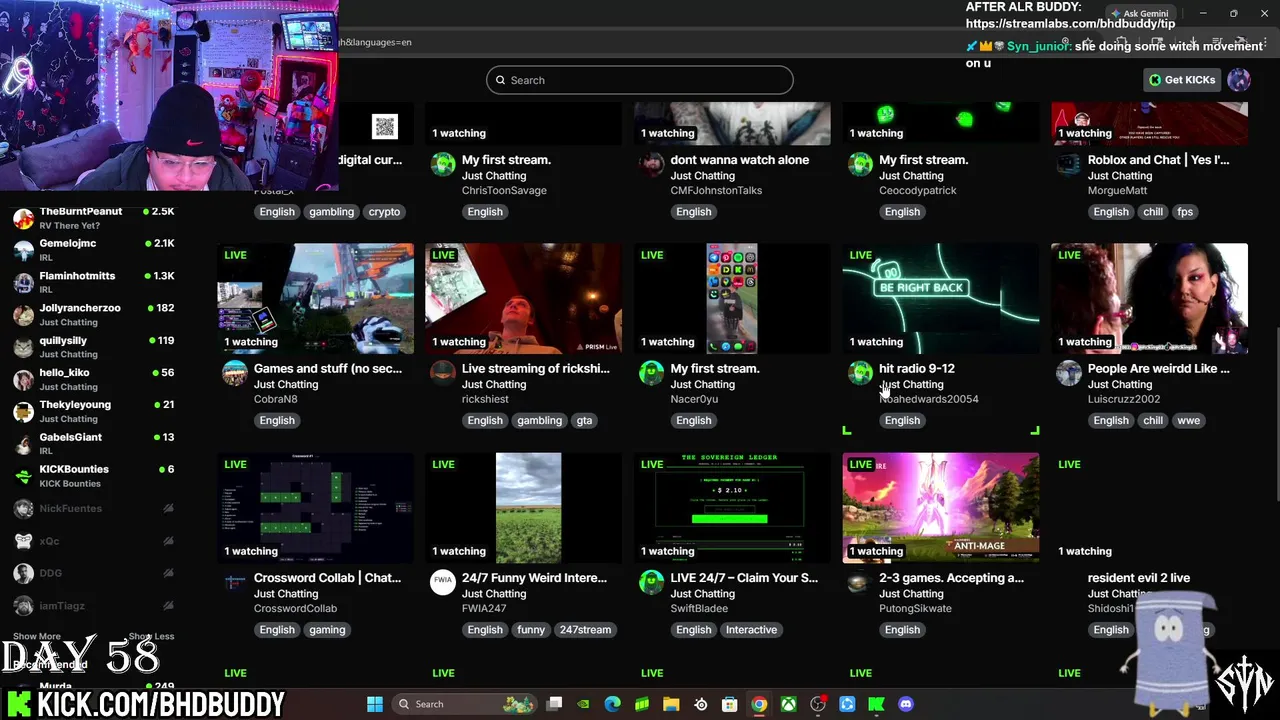The height and width of the screenshot is (720, 1280).
Task: Open the BE RIGHT BACK stream thumbnail
Action: click(940, 298)
